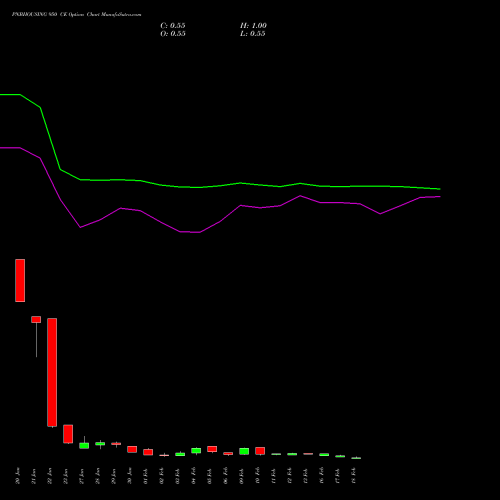Click the "06 Feb" date axis label
The image size is (500, 500).
[226, 476]
